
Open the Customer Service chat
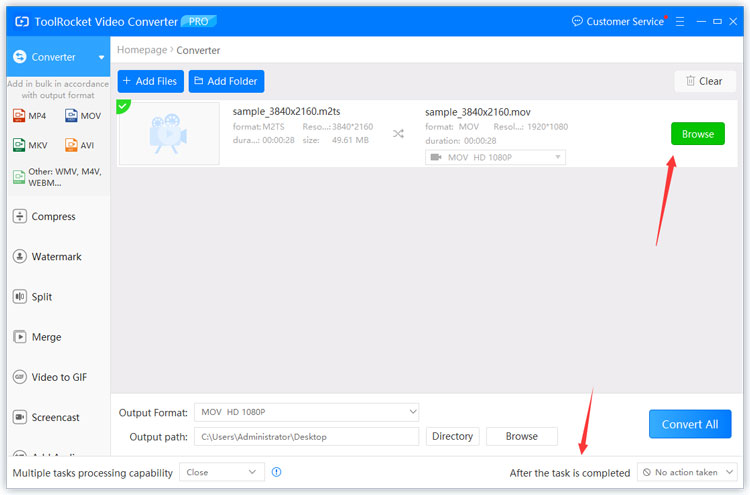pos(618,22)
